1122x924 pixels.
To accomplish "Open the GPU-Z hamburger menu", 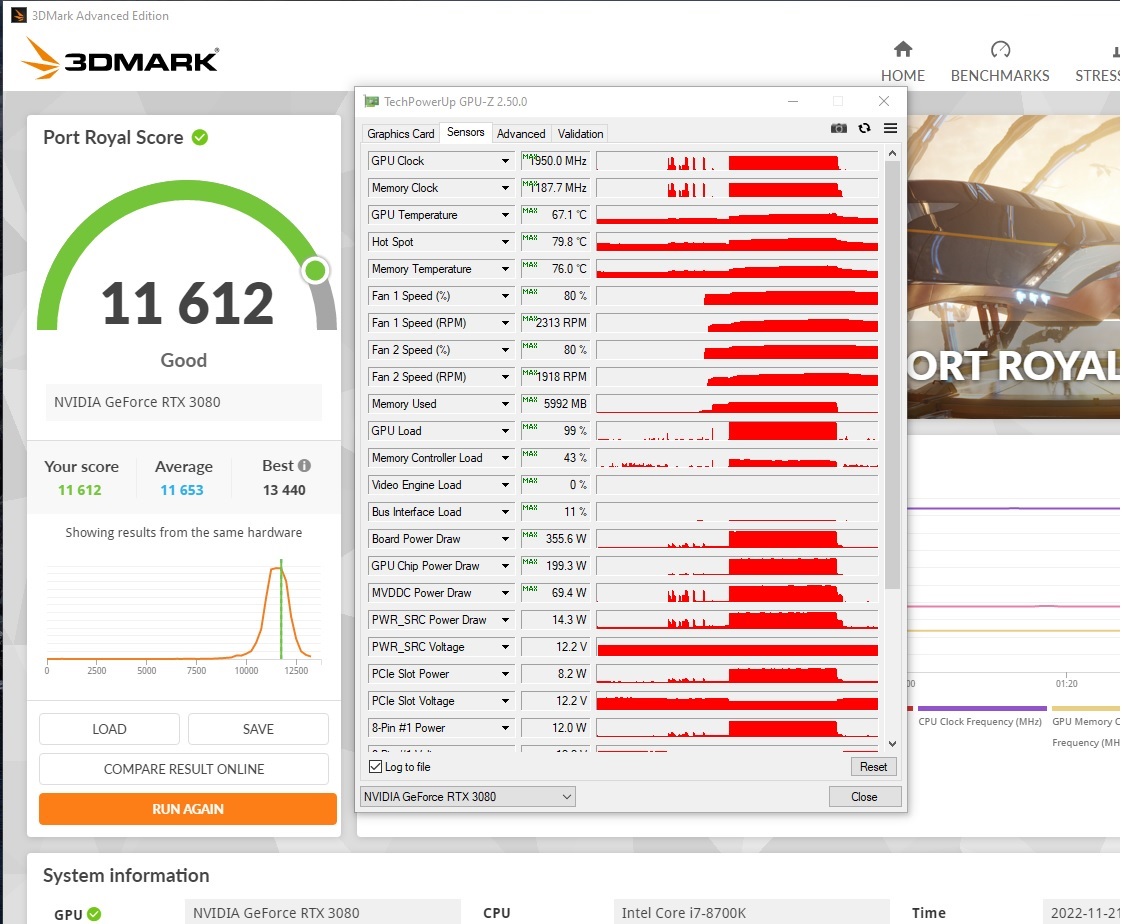I will pyautogui.click(x=890, y=128).
